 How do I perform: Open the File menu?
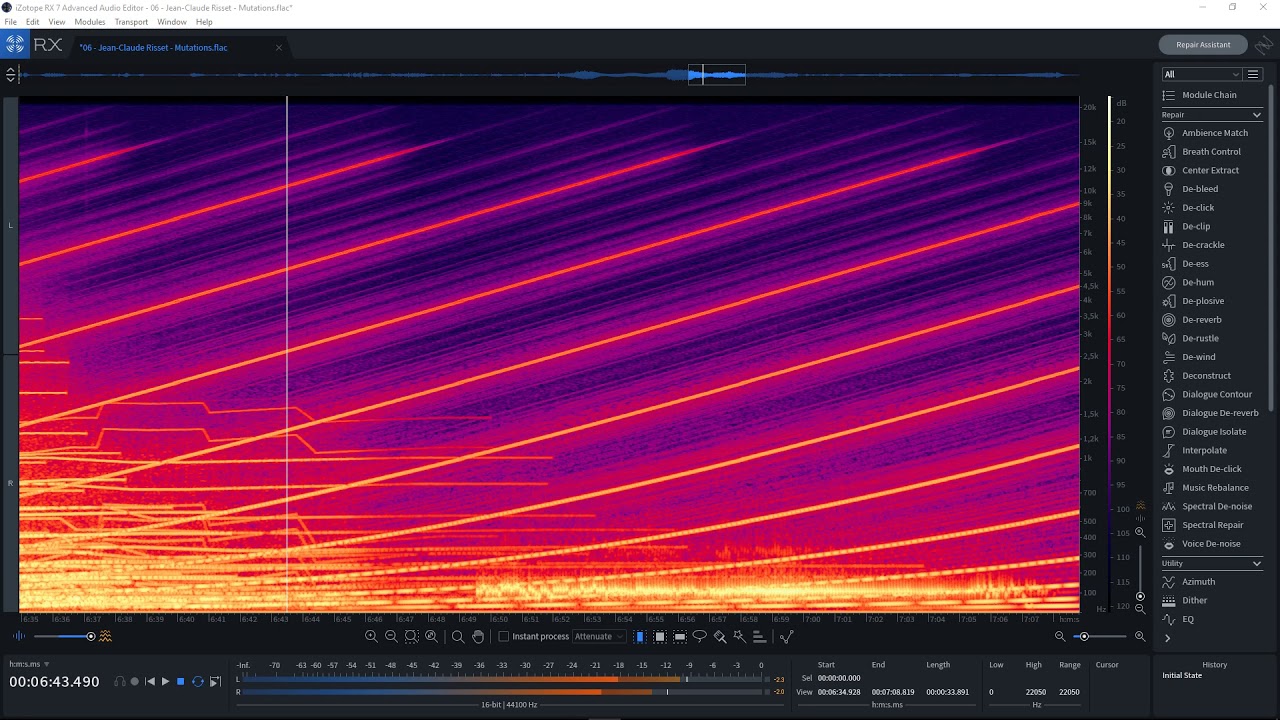(10, 22)
